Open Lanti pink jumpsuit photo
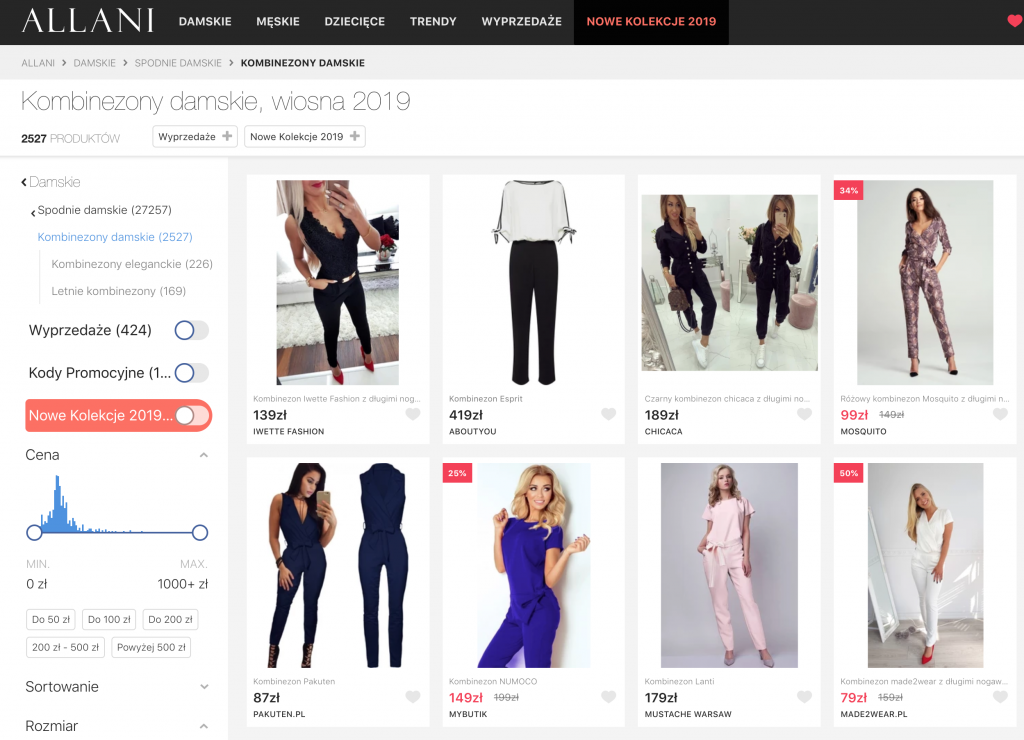Viewport: 1024px width, 740px height. tap(729, 565)
